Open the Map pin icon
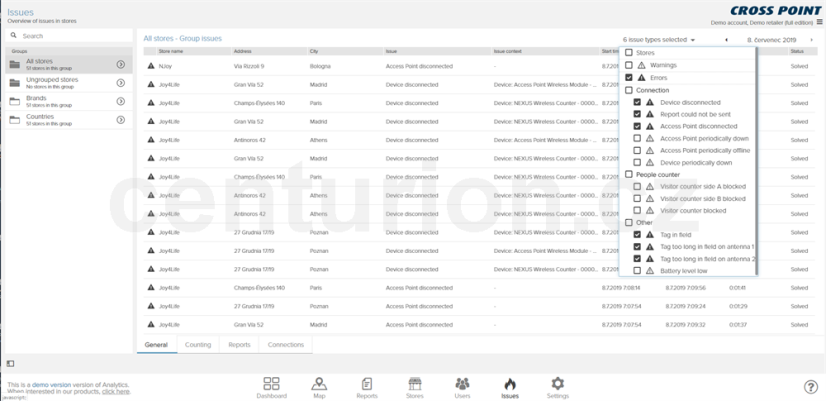The width and height of the screenshot is (826, 401). tap(319, 384)
